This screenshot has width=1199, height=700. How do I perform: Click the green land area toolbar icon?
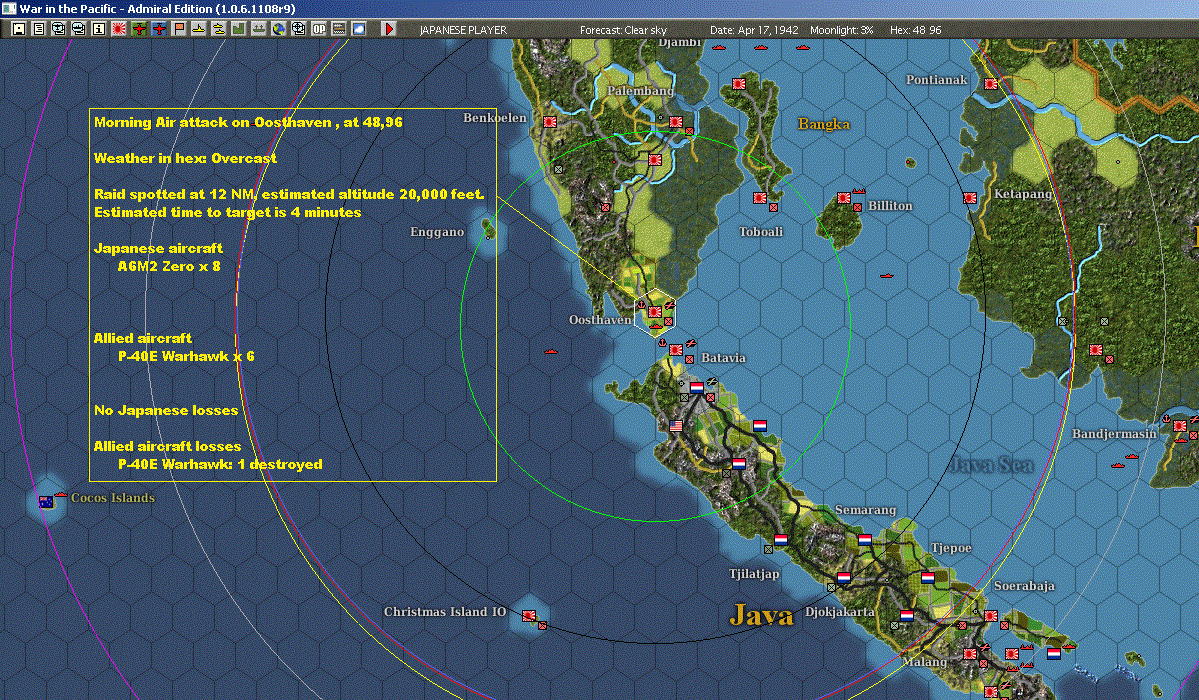(239, 29)
